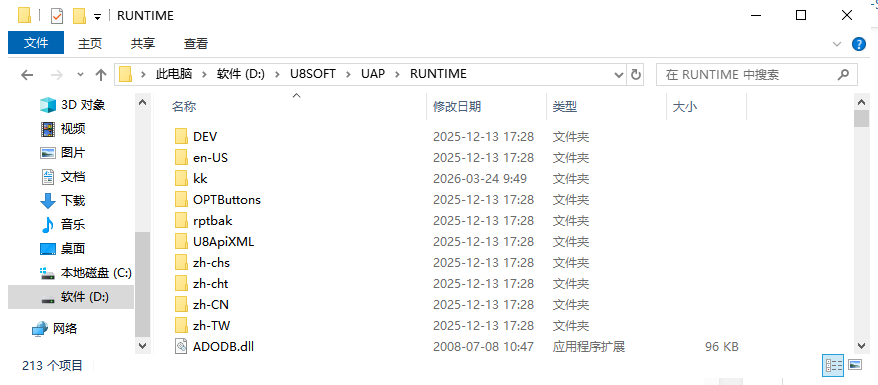The image size is (878, 385).
Task: Open the 主页 ribbon tab
Action: (90, 43)
